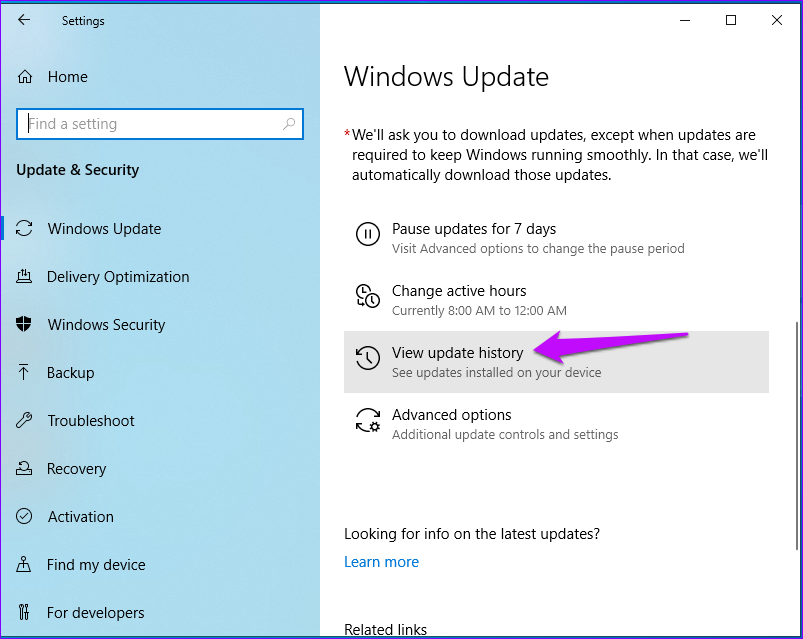Focus the Find a setting search box
Screen dimensions: 803x639
(160, 124)
